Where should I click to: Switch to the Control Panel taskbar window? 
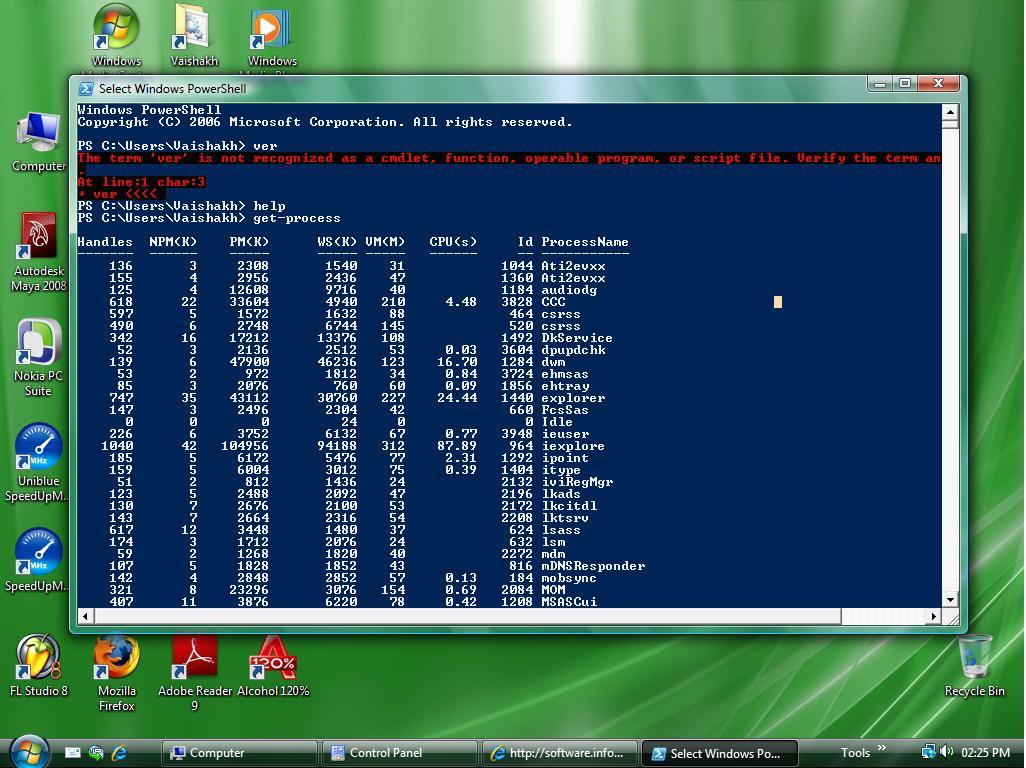(399, 753)
